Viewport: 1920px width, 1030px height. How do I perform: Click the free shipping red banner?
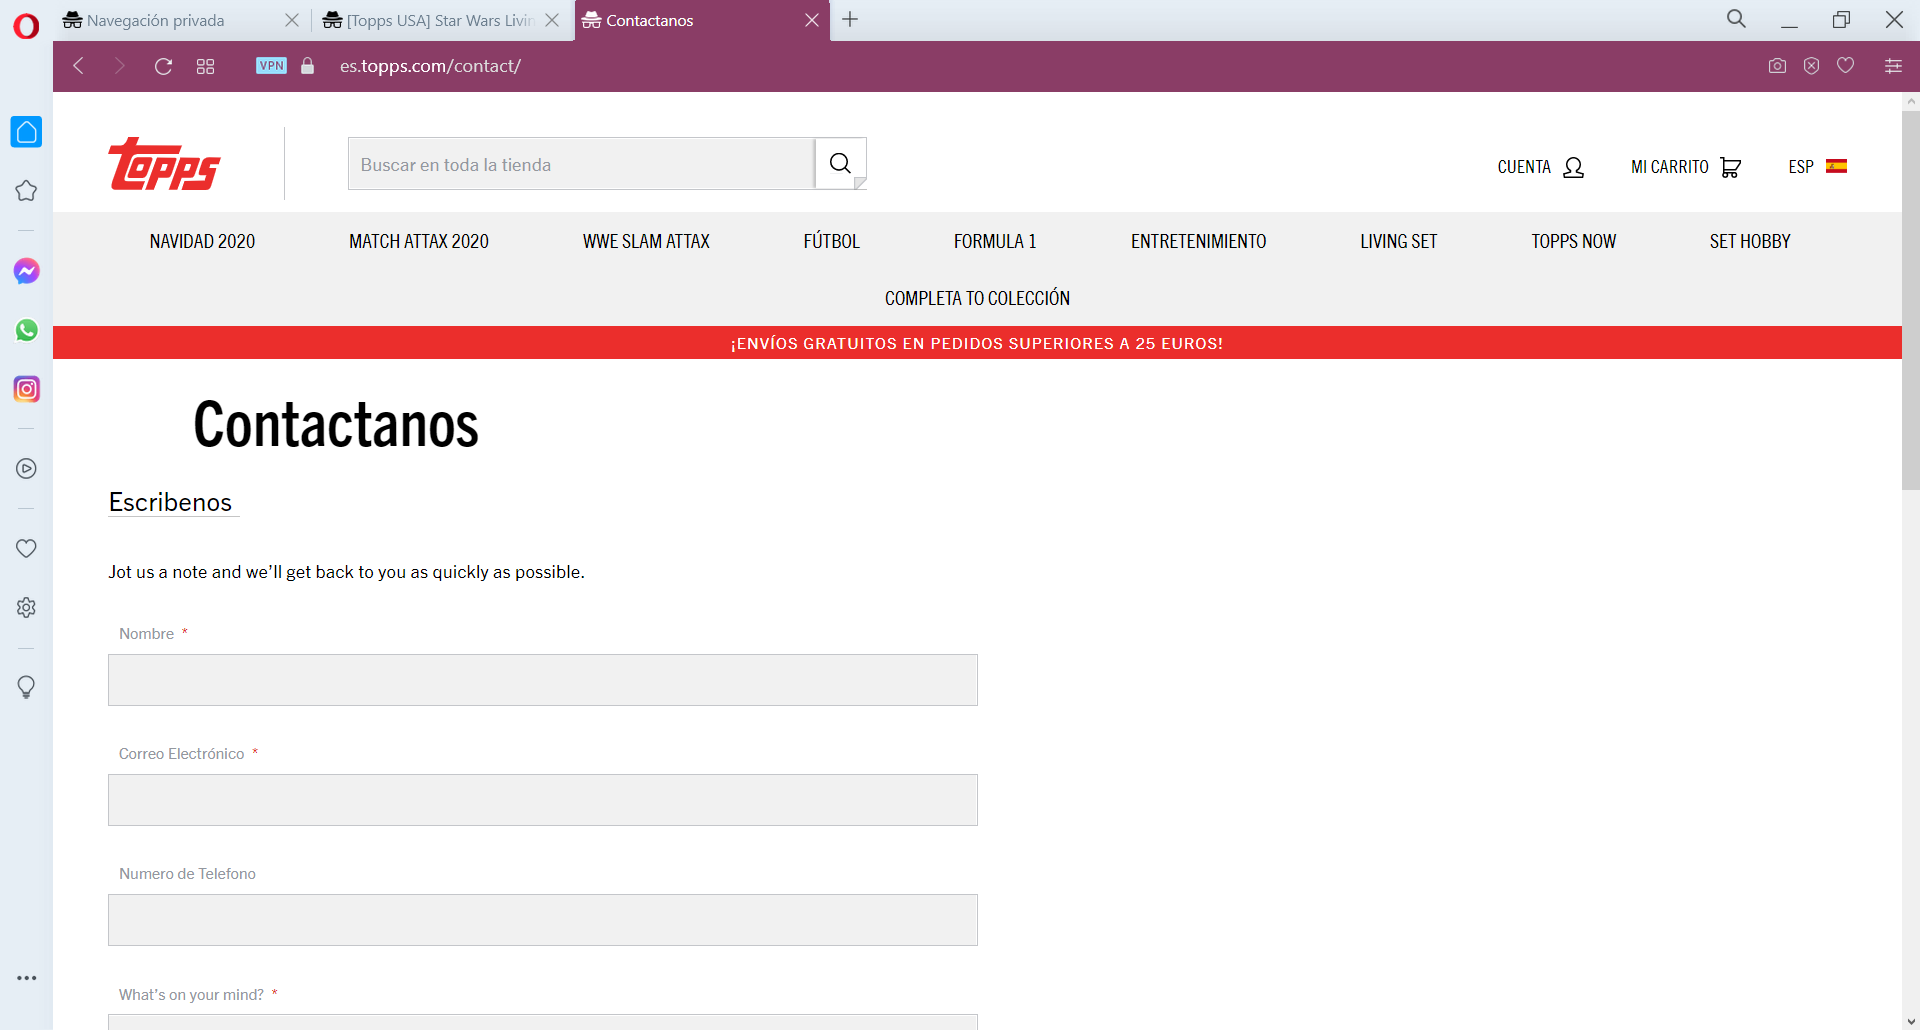977,343
